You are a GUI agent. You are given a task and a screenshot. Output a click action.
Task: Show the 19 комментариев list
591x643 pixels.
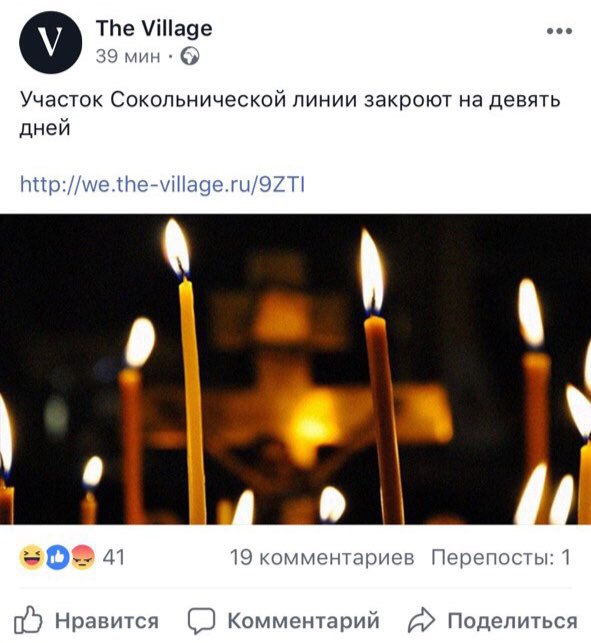(322, 557)
